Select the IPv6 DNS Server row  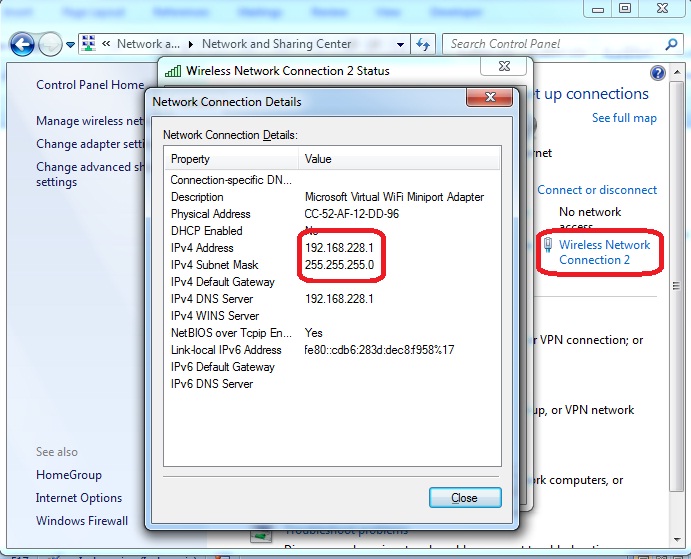click(332, 384)
